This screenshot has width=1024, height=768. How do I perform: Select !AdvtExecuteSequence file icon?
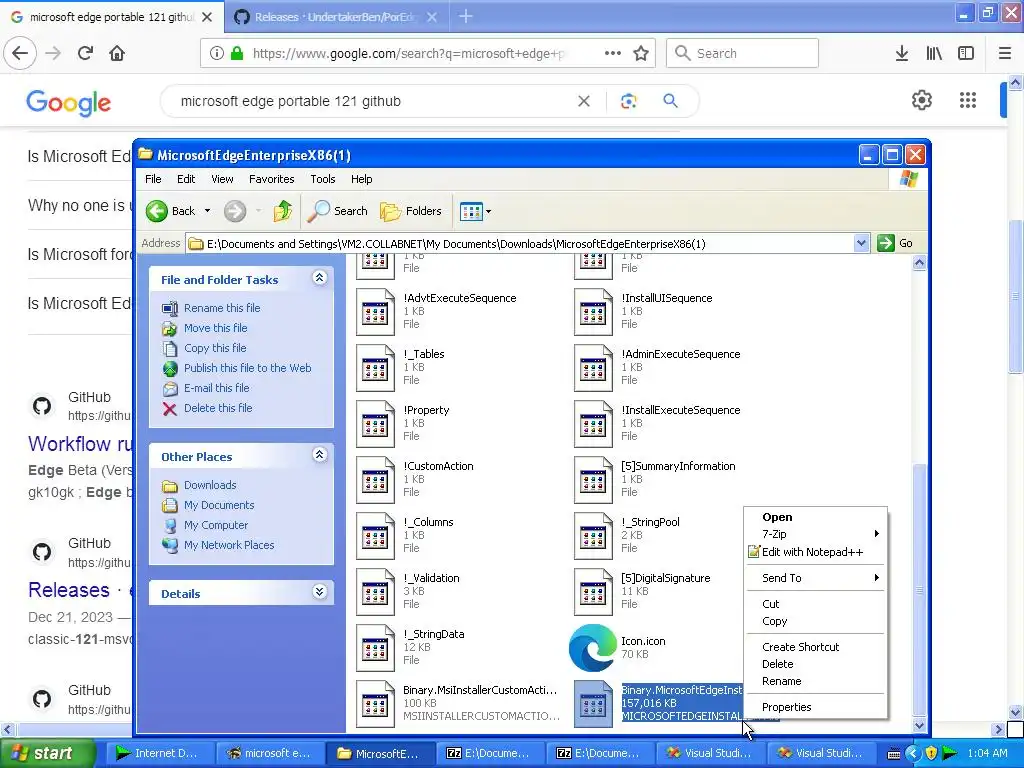pos(376,312)
